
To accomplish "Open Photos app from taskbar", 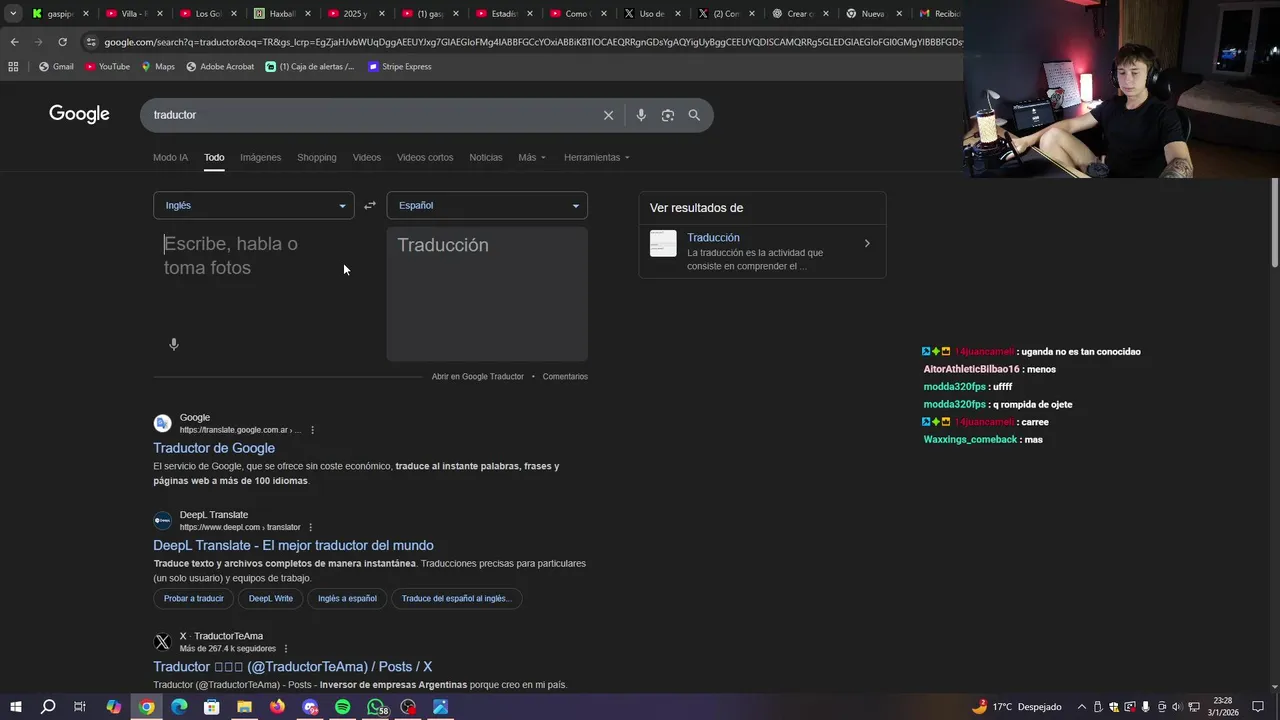I will tap(441, 707).
